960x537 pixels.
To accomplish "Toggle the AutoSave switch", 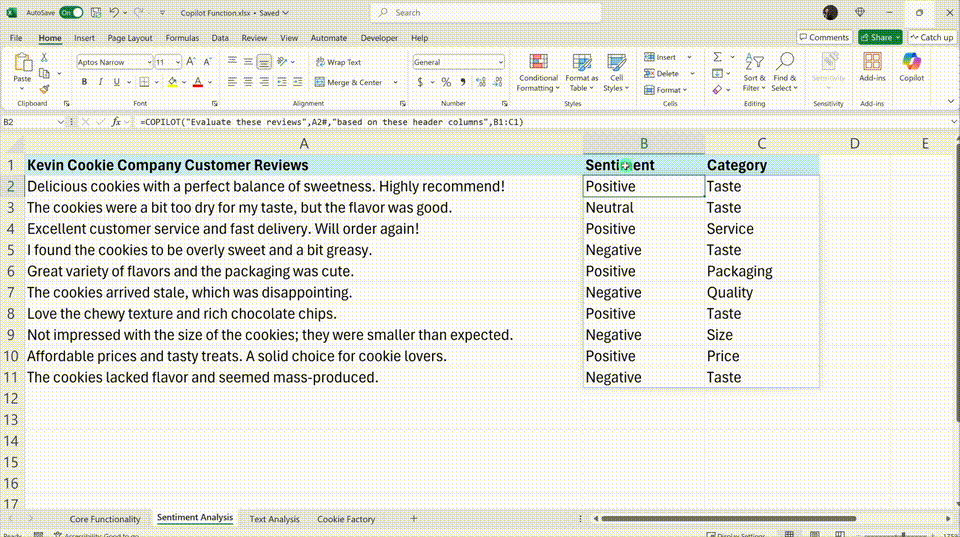I will pos(71,13).
